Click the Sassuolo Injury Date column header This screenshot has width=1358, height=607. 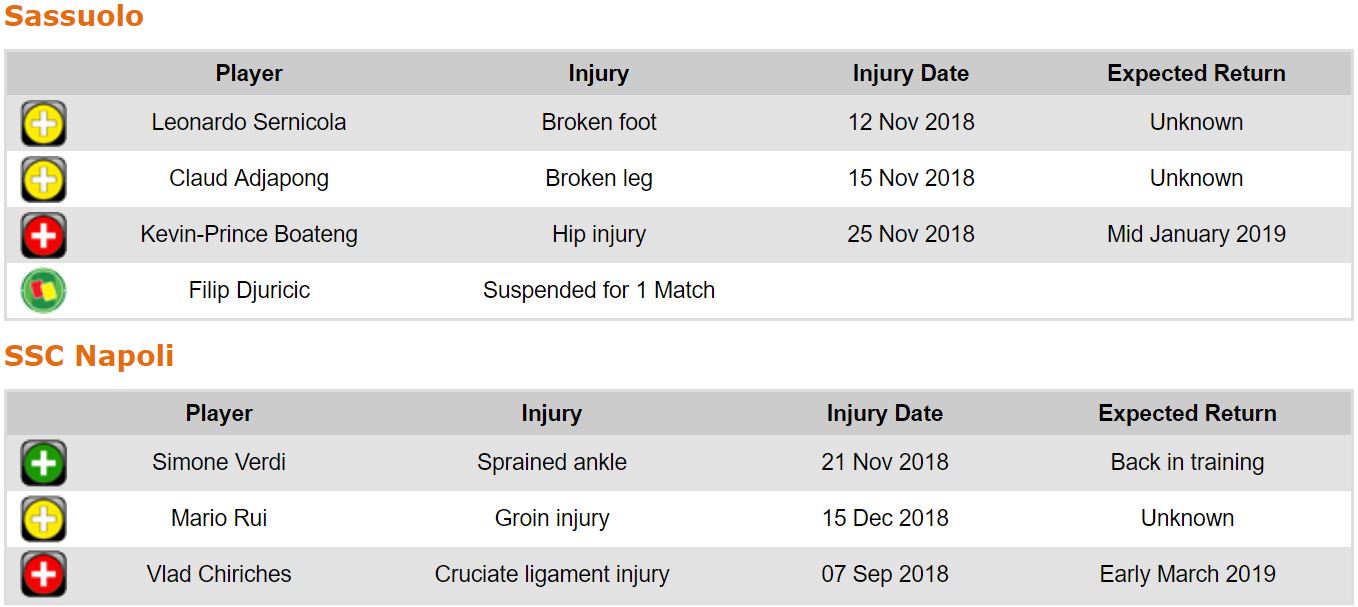910,74
